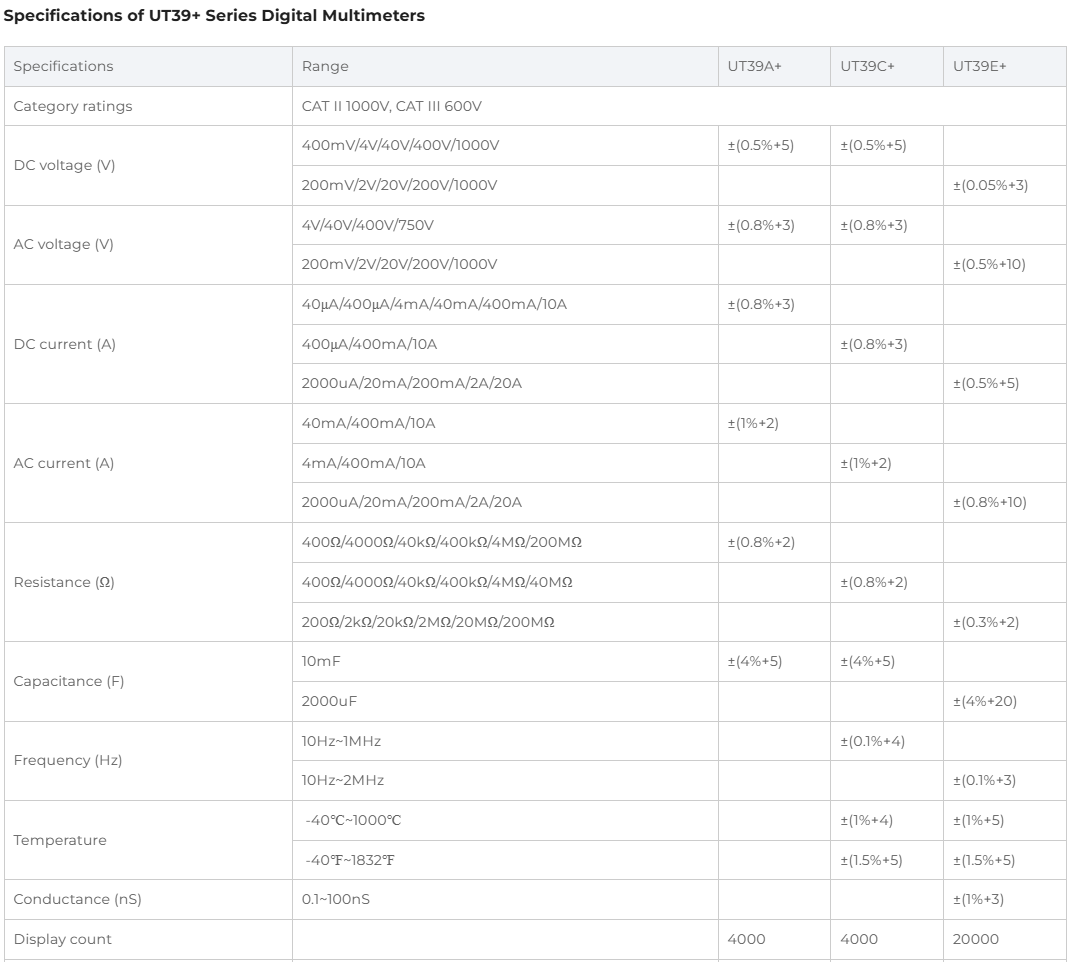Click the '±(4%+20)' accuracy value
This screenshot has width=1070, height=962.
[985, 701]
